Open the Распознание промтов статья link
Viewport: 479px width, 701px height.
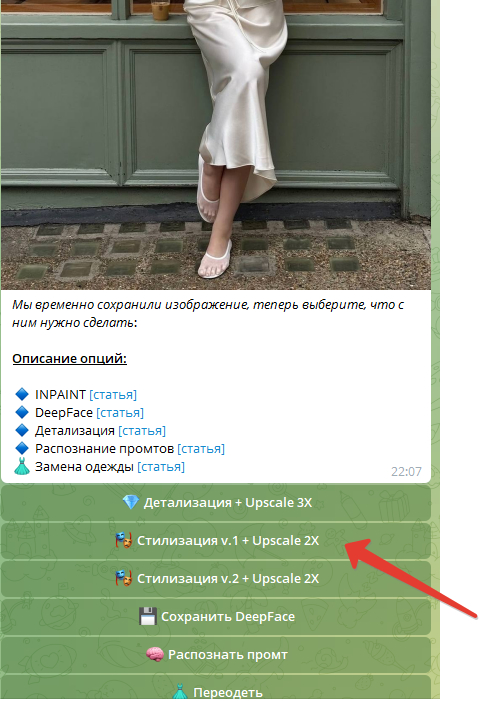pyautogui.click(x=201, y=448)
